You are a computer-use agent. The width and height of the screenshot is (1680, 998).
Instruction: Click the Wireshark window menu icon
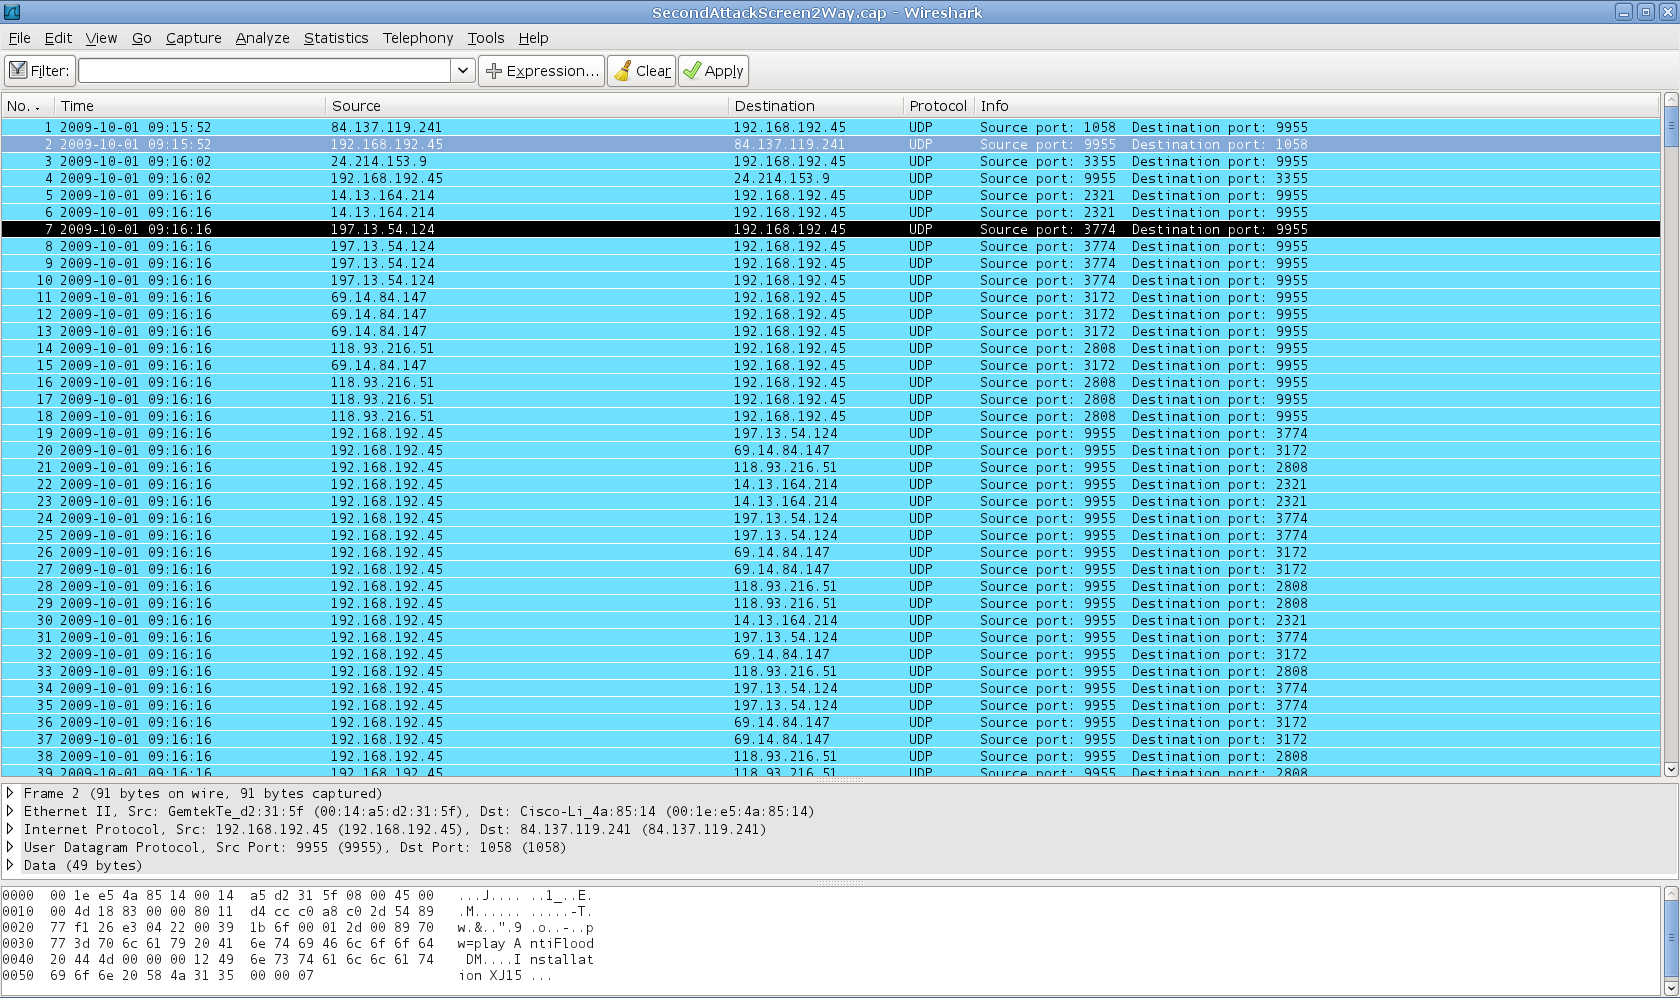tap(12, 12)
